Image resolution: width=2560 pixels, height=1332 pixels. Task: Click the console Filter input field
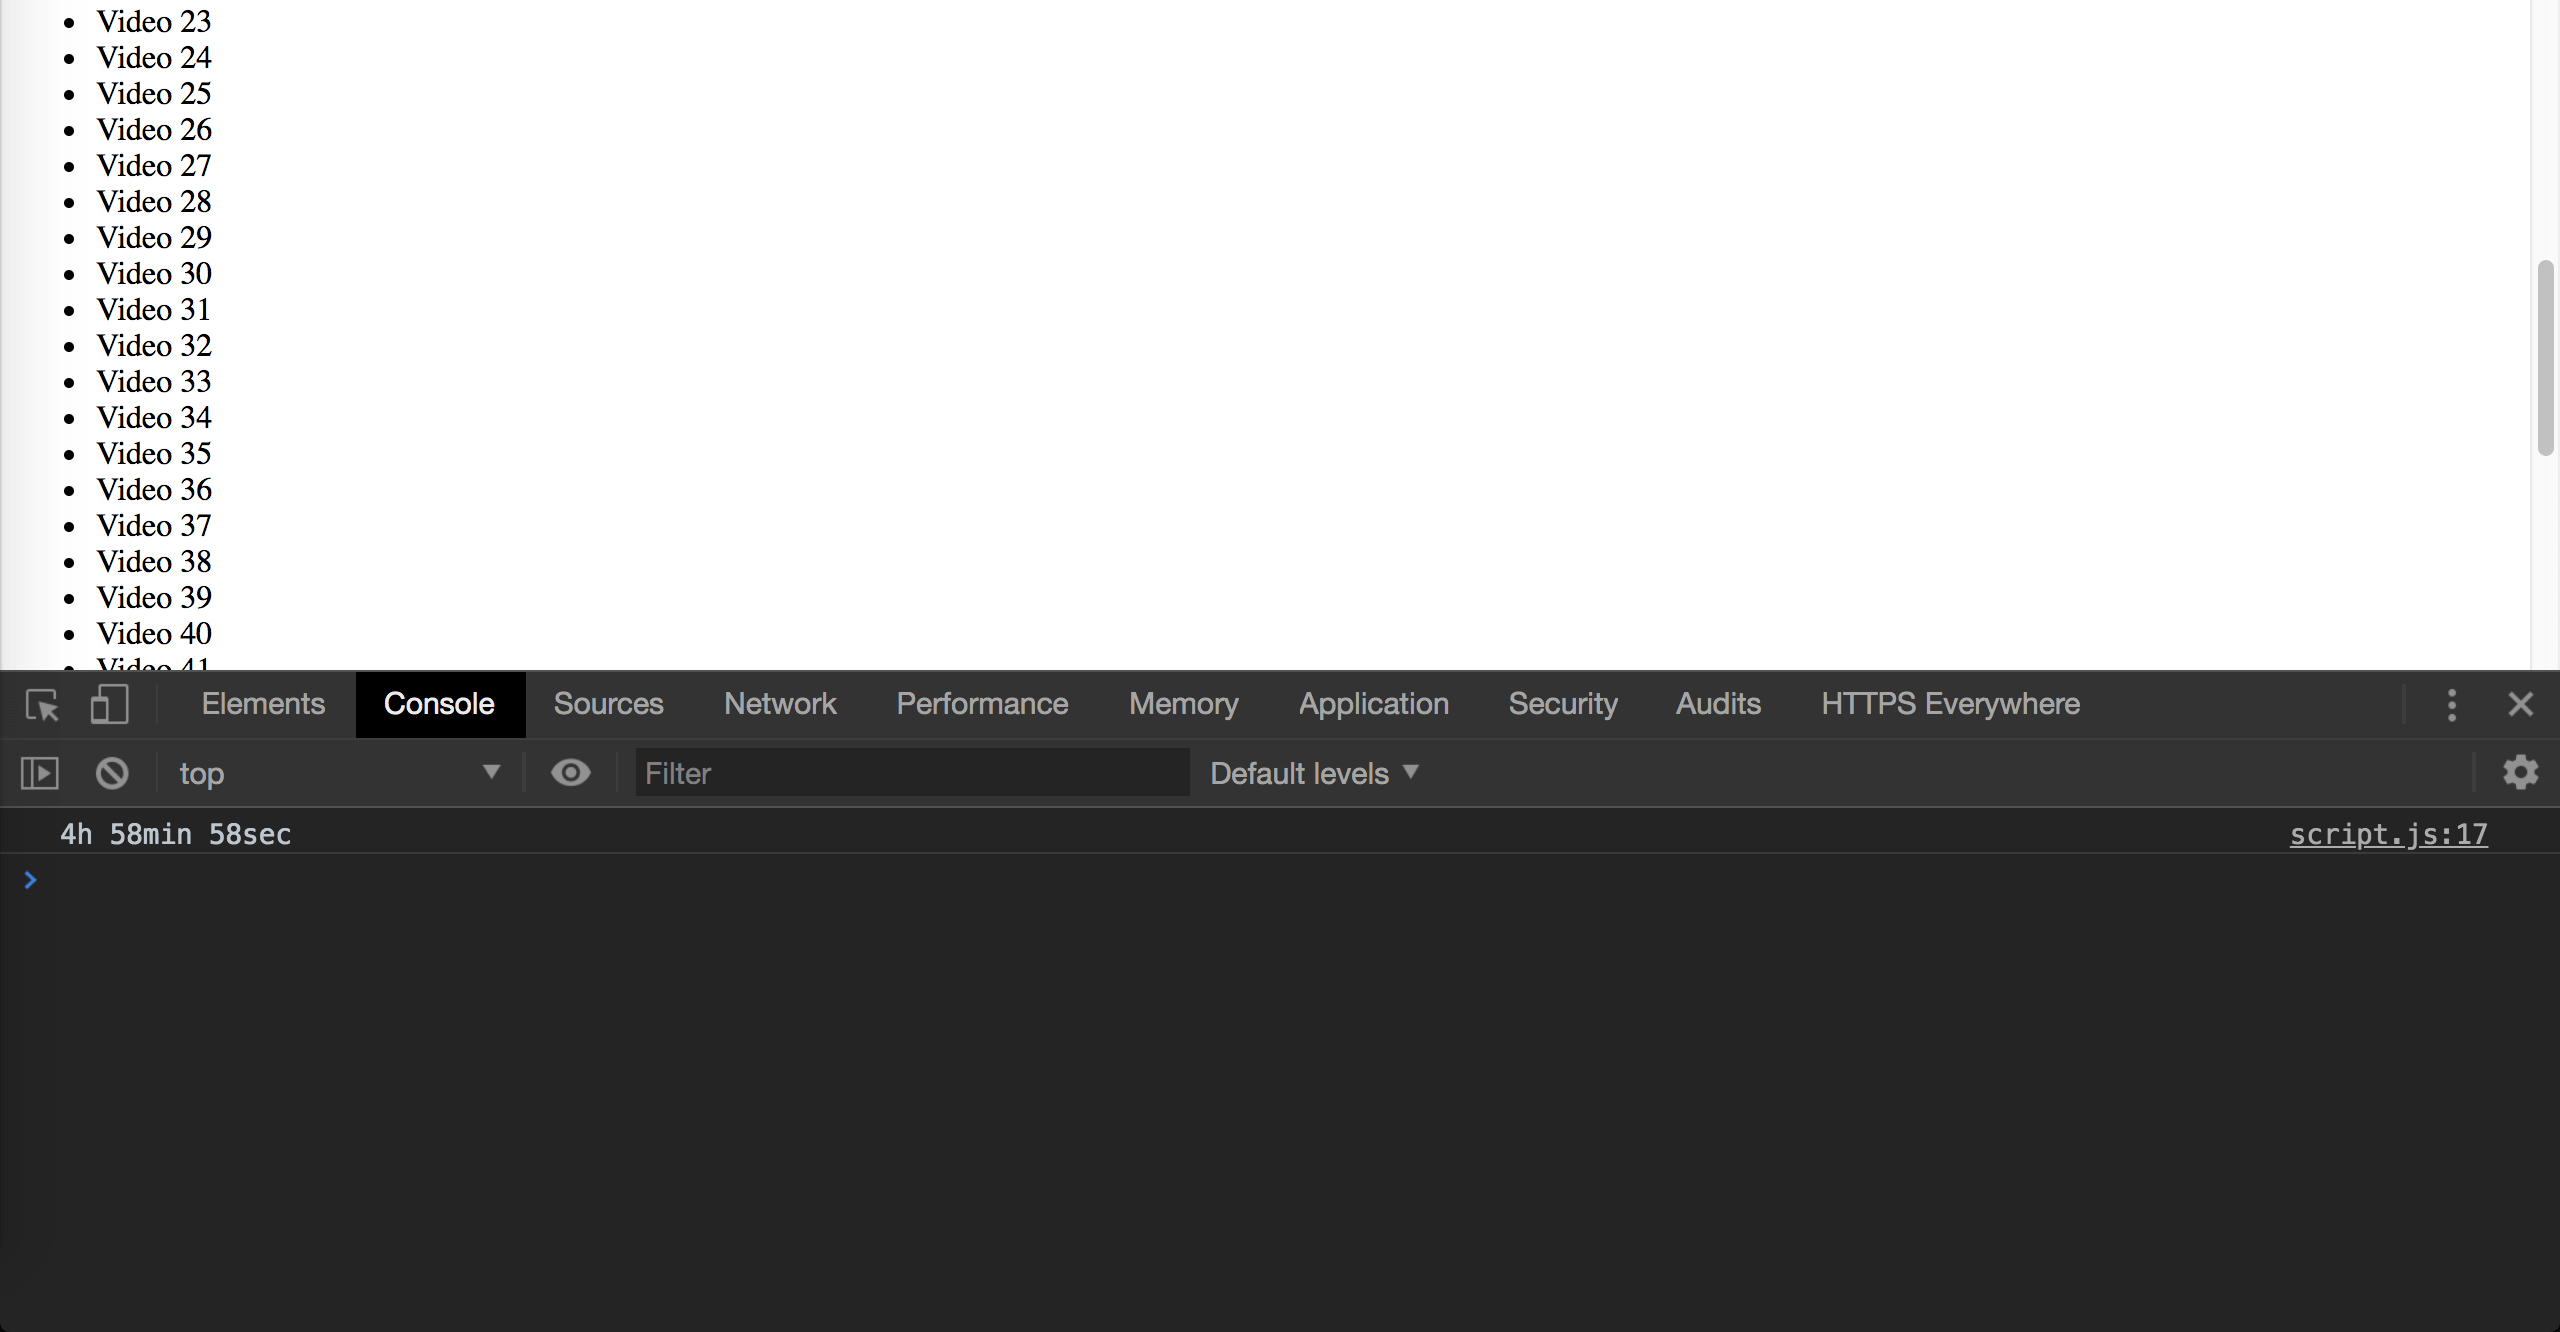[x=912, y=773]
